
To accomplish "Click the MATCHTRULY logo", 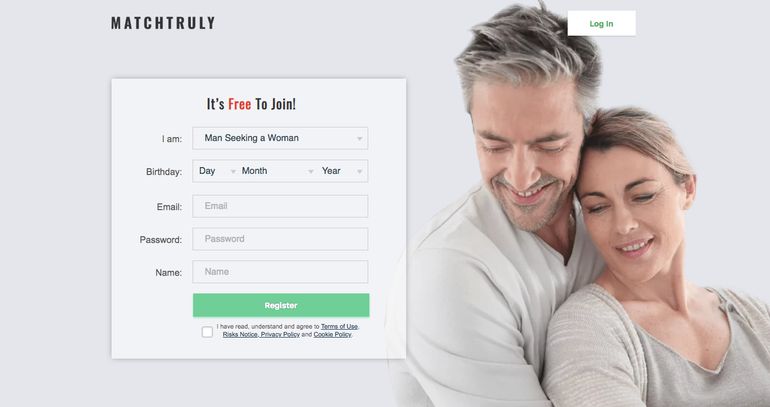I will pos(163,23).
